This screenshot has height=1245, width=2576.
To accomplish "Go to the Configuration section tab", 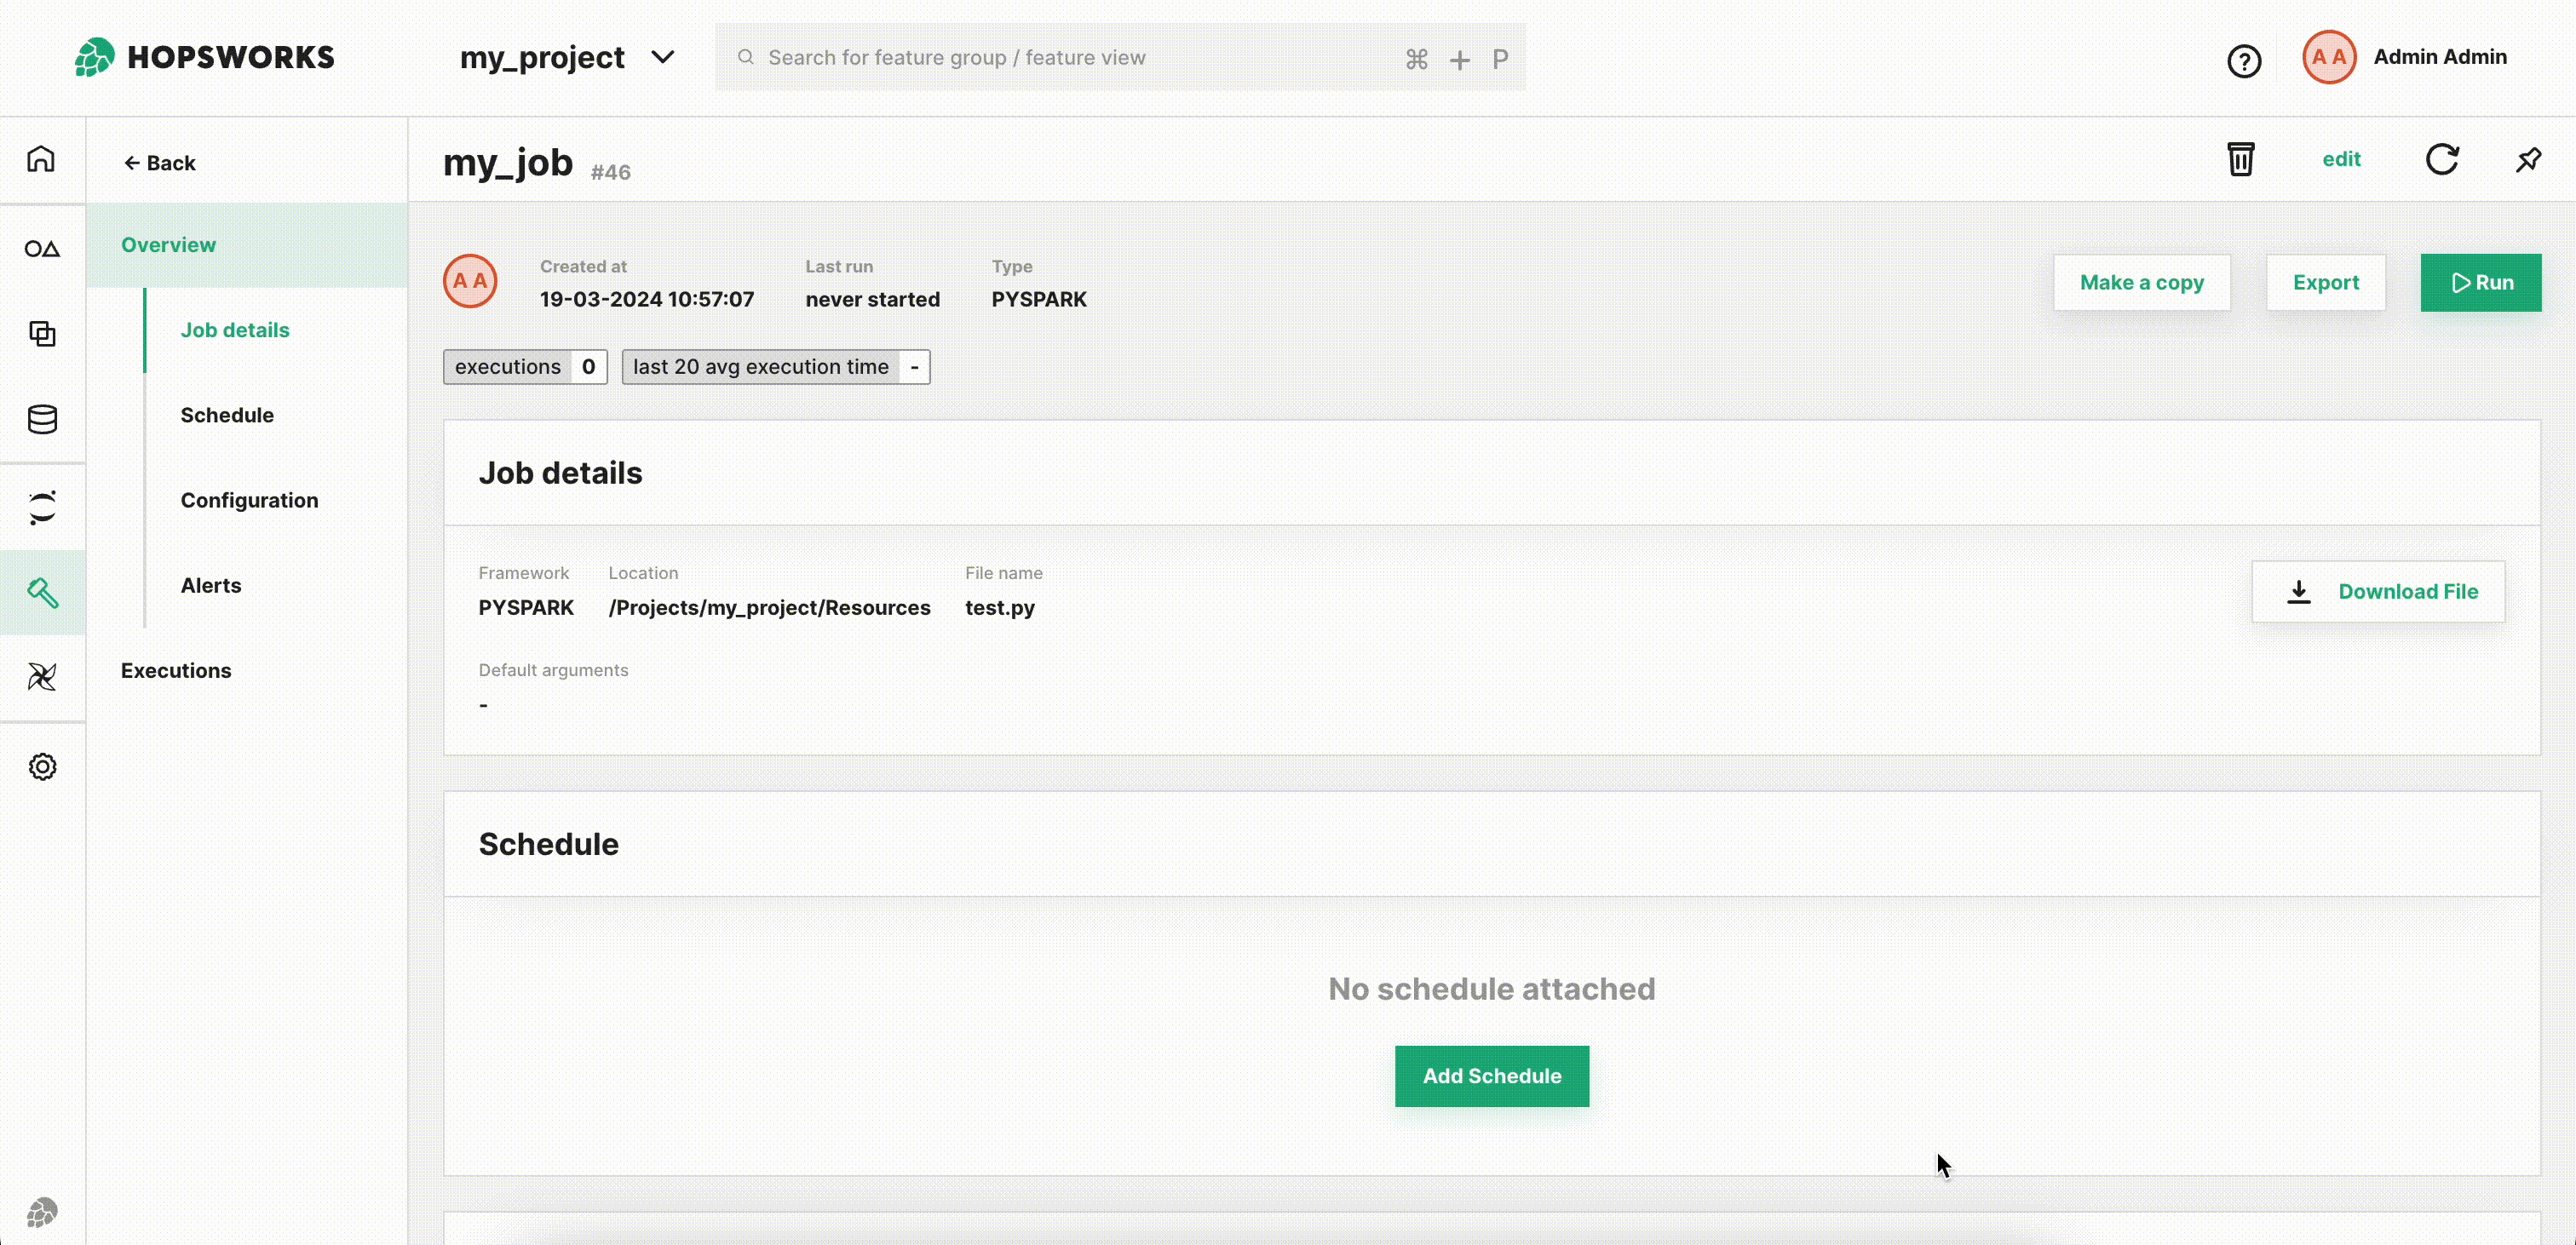I will pos(249,500).
